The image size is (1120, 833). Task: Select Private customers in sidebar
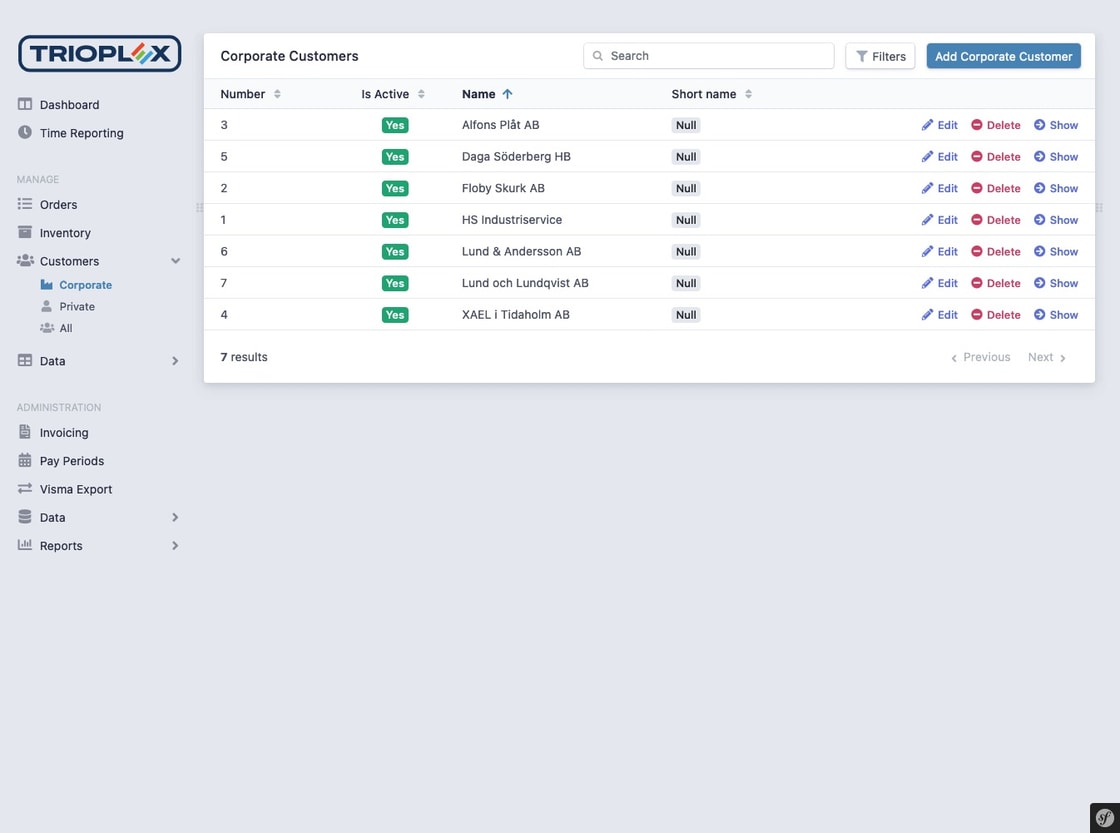77,307
